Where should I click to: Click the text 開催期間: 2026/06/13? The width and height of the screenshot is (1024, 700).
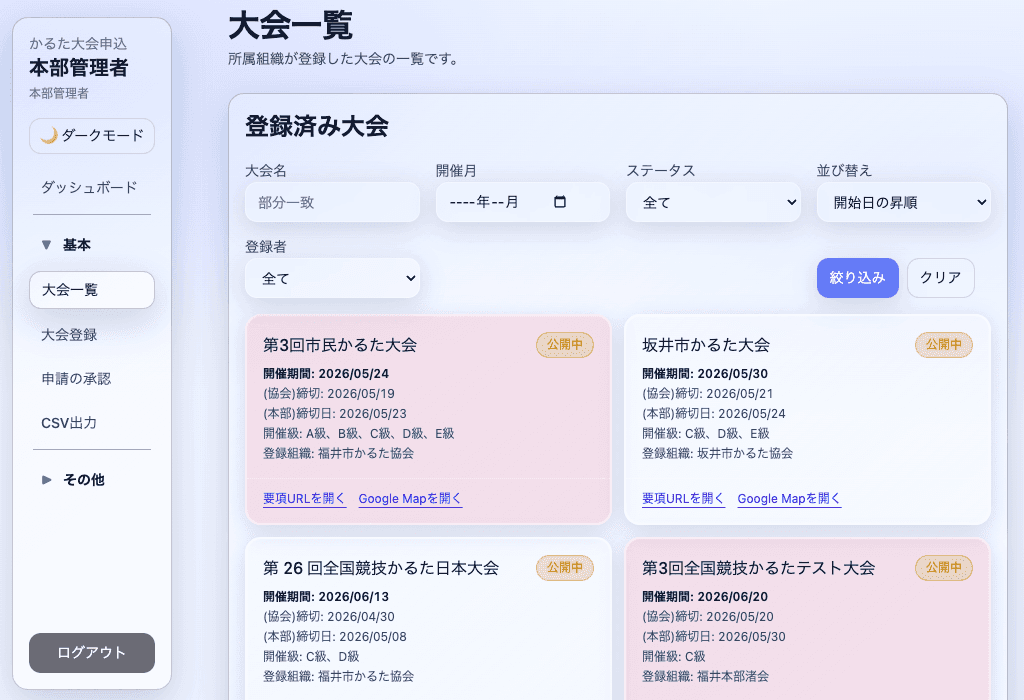tap(326, 597)
